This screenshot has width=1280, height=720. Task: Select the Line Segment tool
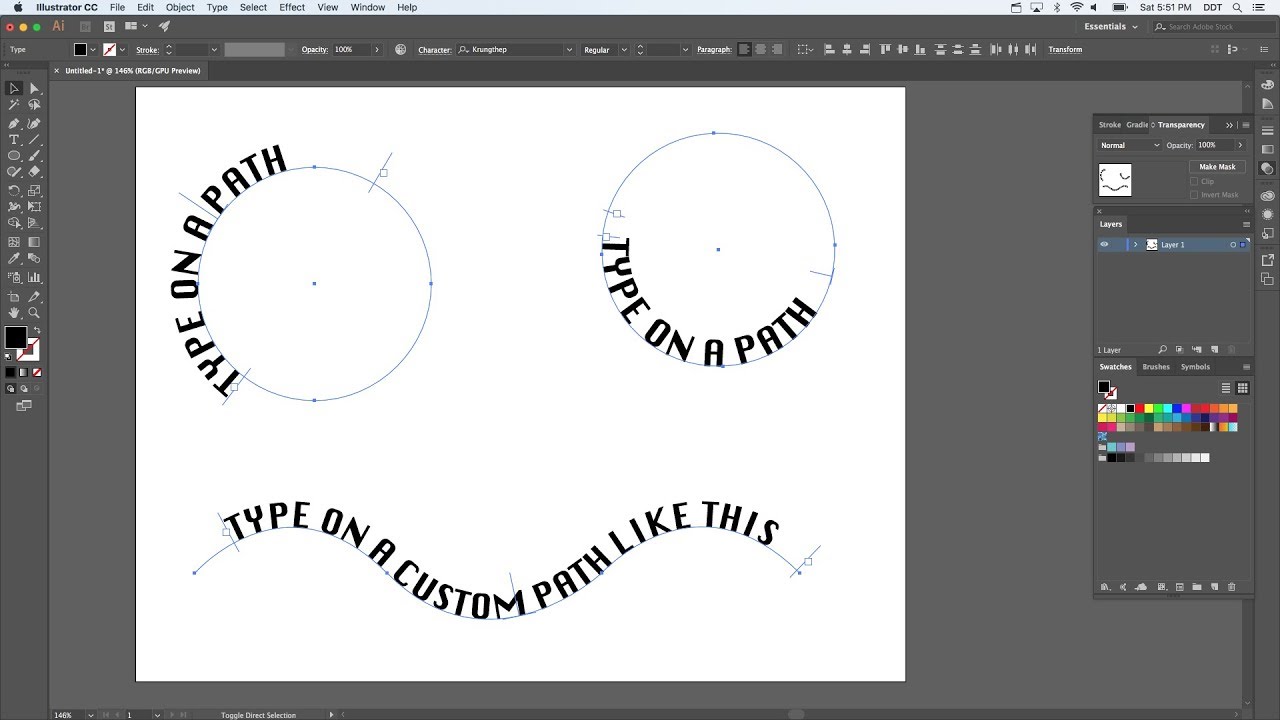[34, 140]
